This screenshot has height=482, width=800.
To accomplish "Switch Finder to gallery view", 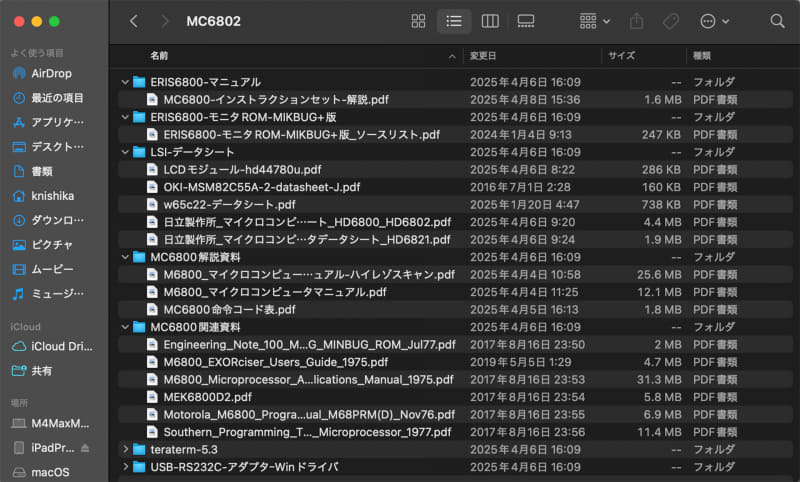I will [526, 21].
